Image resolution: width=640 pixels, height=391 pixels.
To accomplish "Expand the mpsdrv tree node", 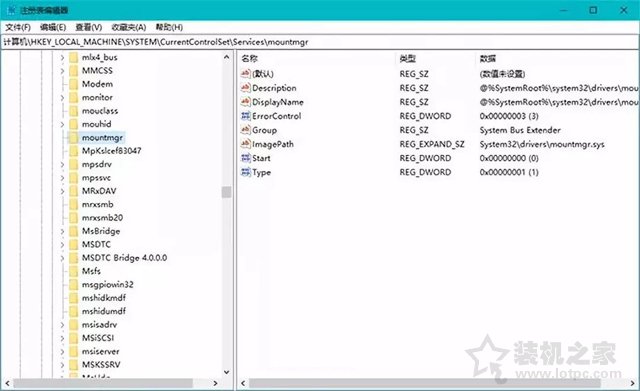I will tap(62, 164).
